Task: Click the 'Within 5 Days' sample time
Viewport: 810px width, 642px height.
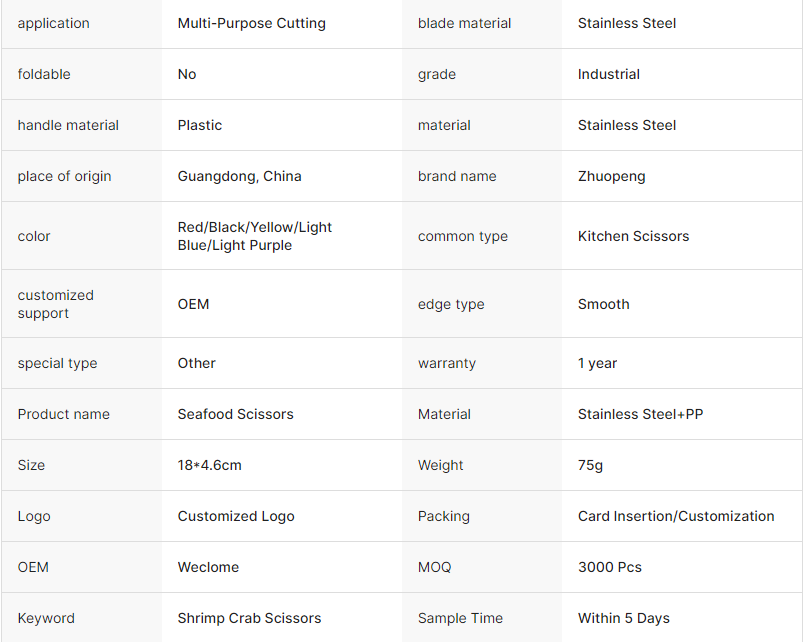Action: click(624, 618)
